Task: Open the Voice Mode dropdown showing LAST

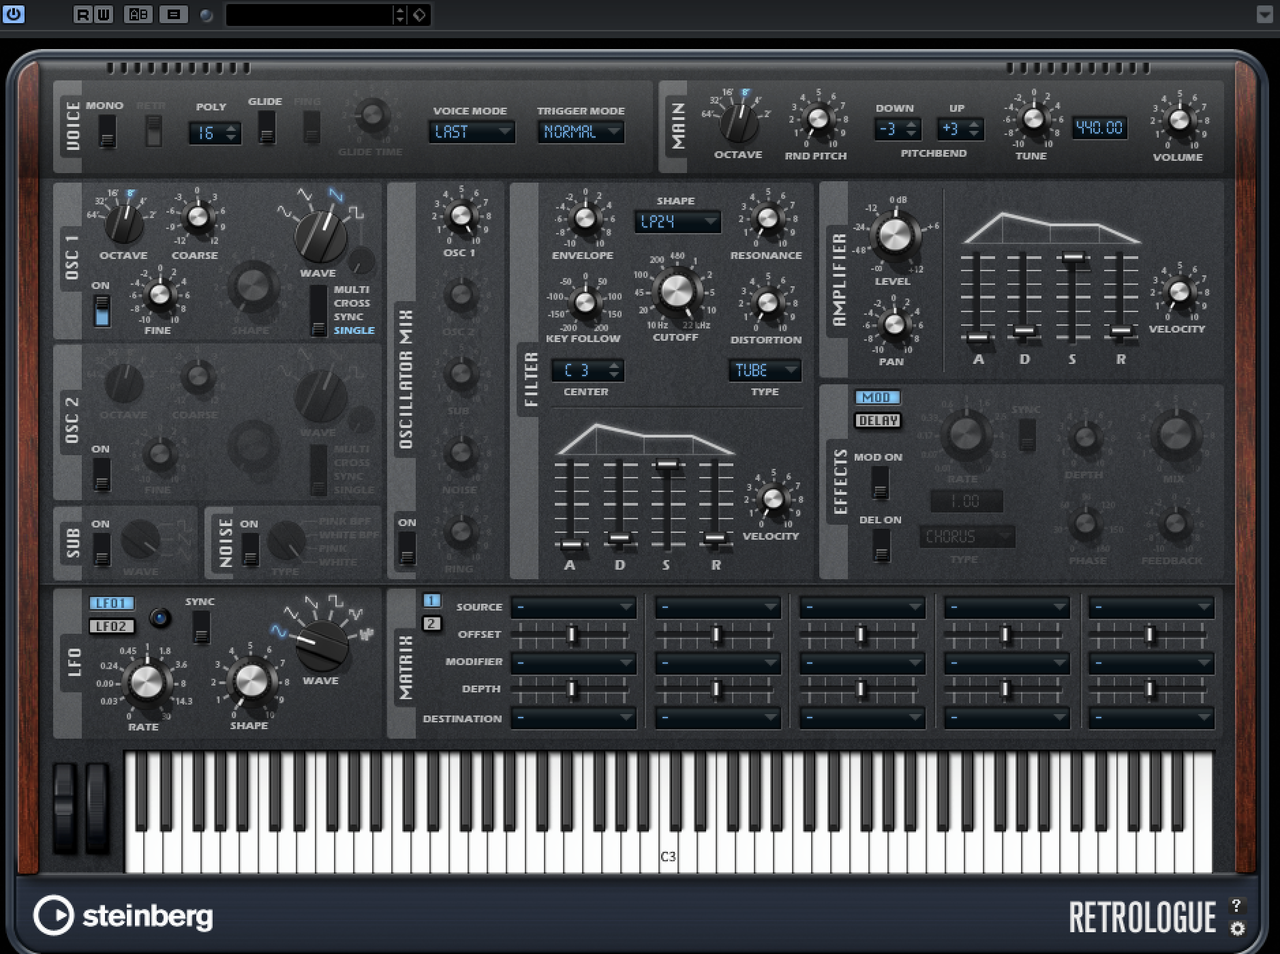Action: pyautogui.click(x=472, y=132)
